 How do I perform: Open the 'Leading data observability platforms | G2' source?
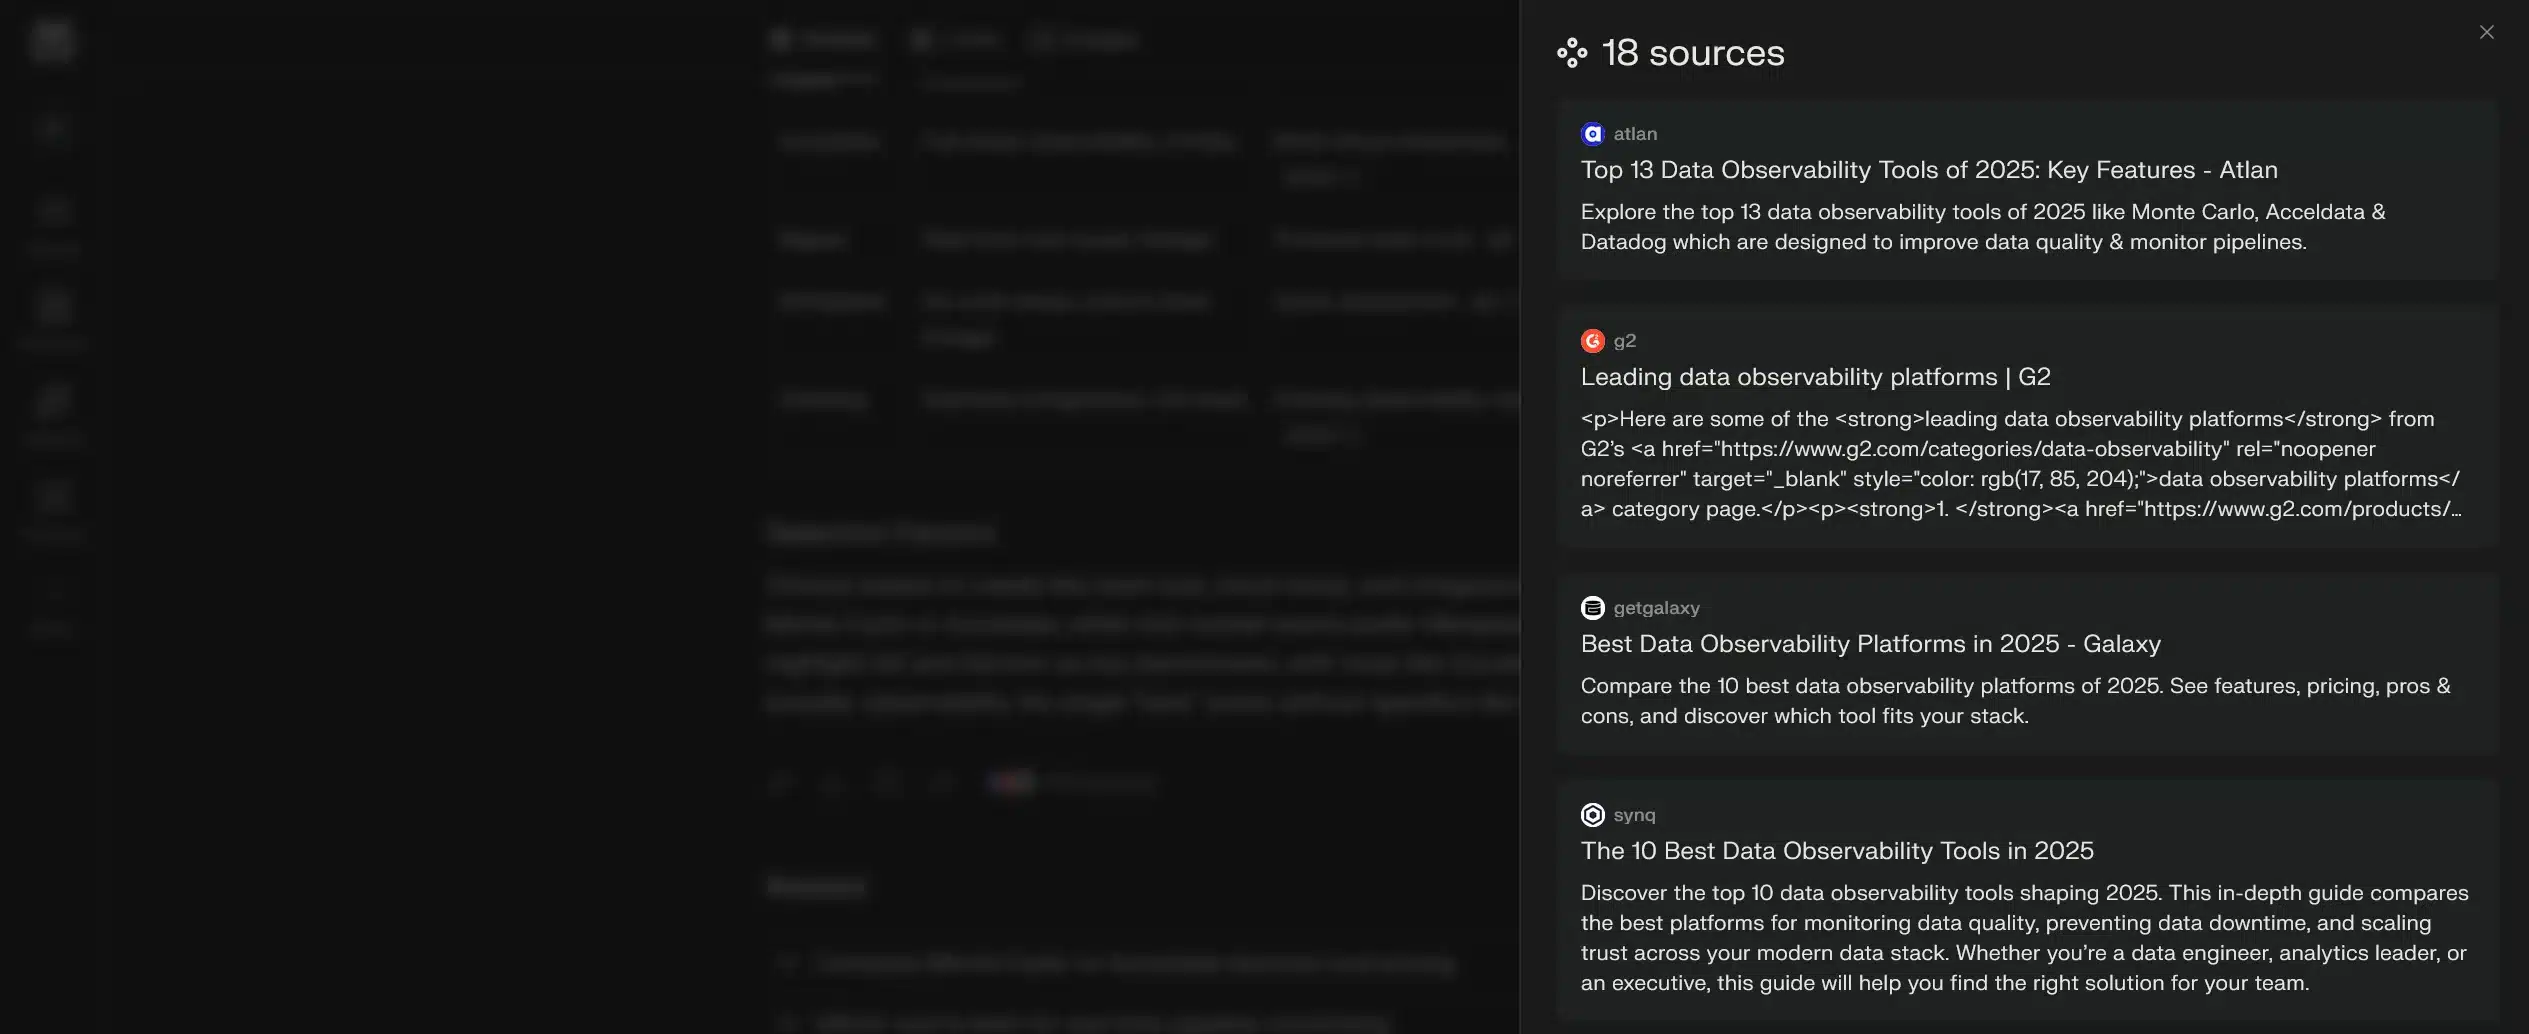click(x=1813, y=377)
